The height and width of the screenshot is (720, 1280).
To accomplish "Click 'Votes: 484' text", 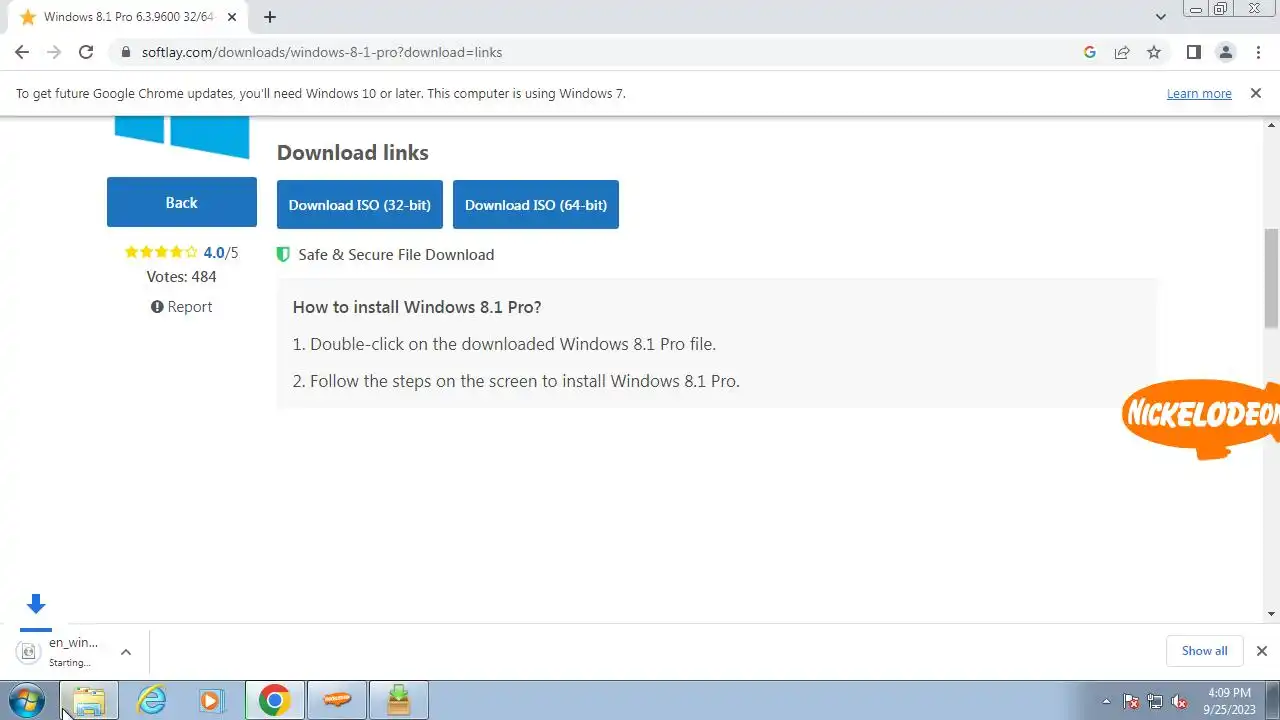I will [181, 276].
